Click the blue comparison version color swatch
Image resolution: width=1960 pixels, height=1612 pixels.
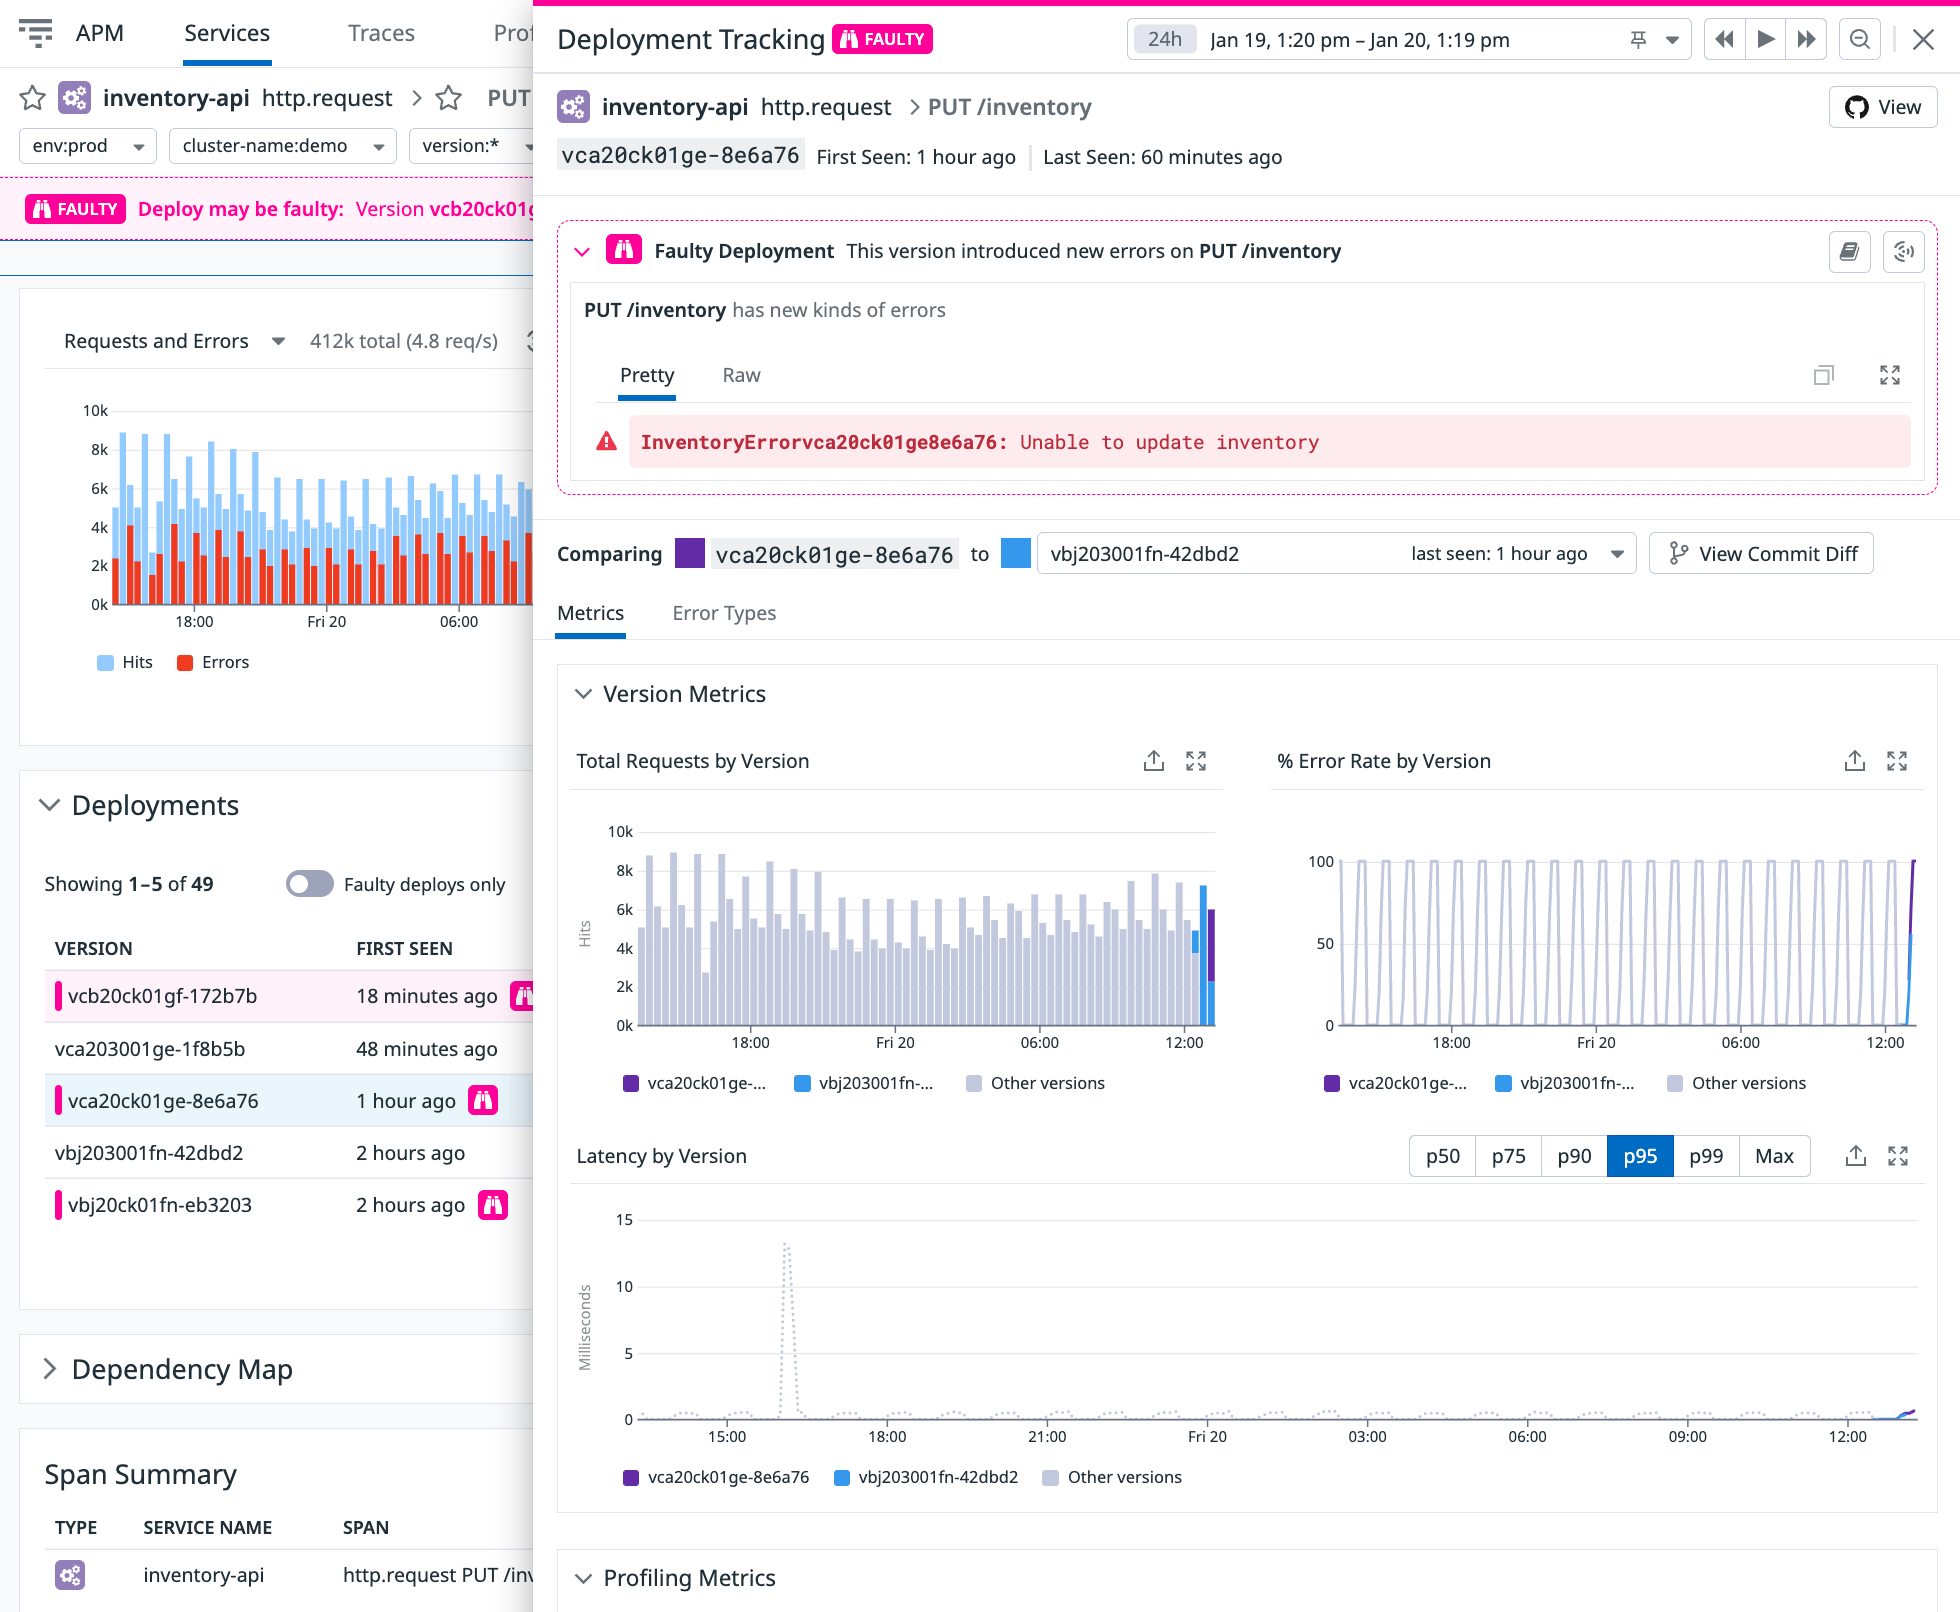[1016, 553]
